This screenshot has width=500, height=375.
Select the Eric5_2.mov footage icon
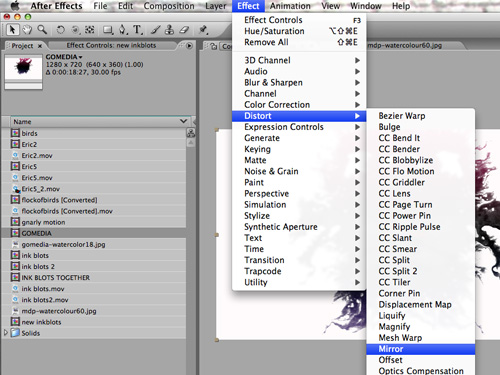15,189
